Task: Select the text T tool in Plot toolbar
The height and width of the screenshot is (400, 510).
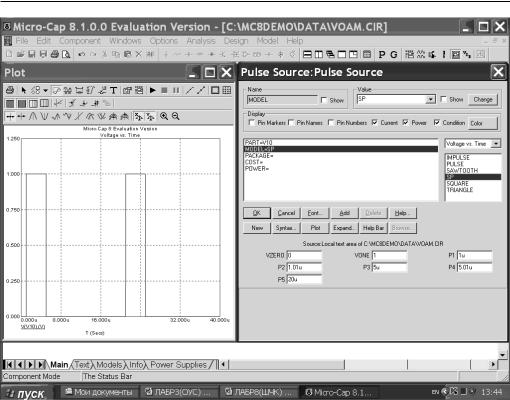Action: click(x=113, y=90)
